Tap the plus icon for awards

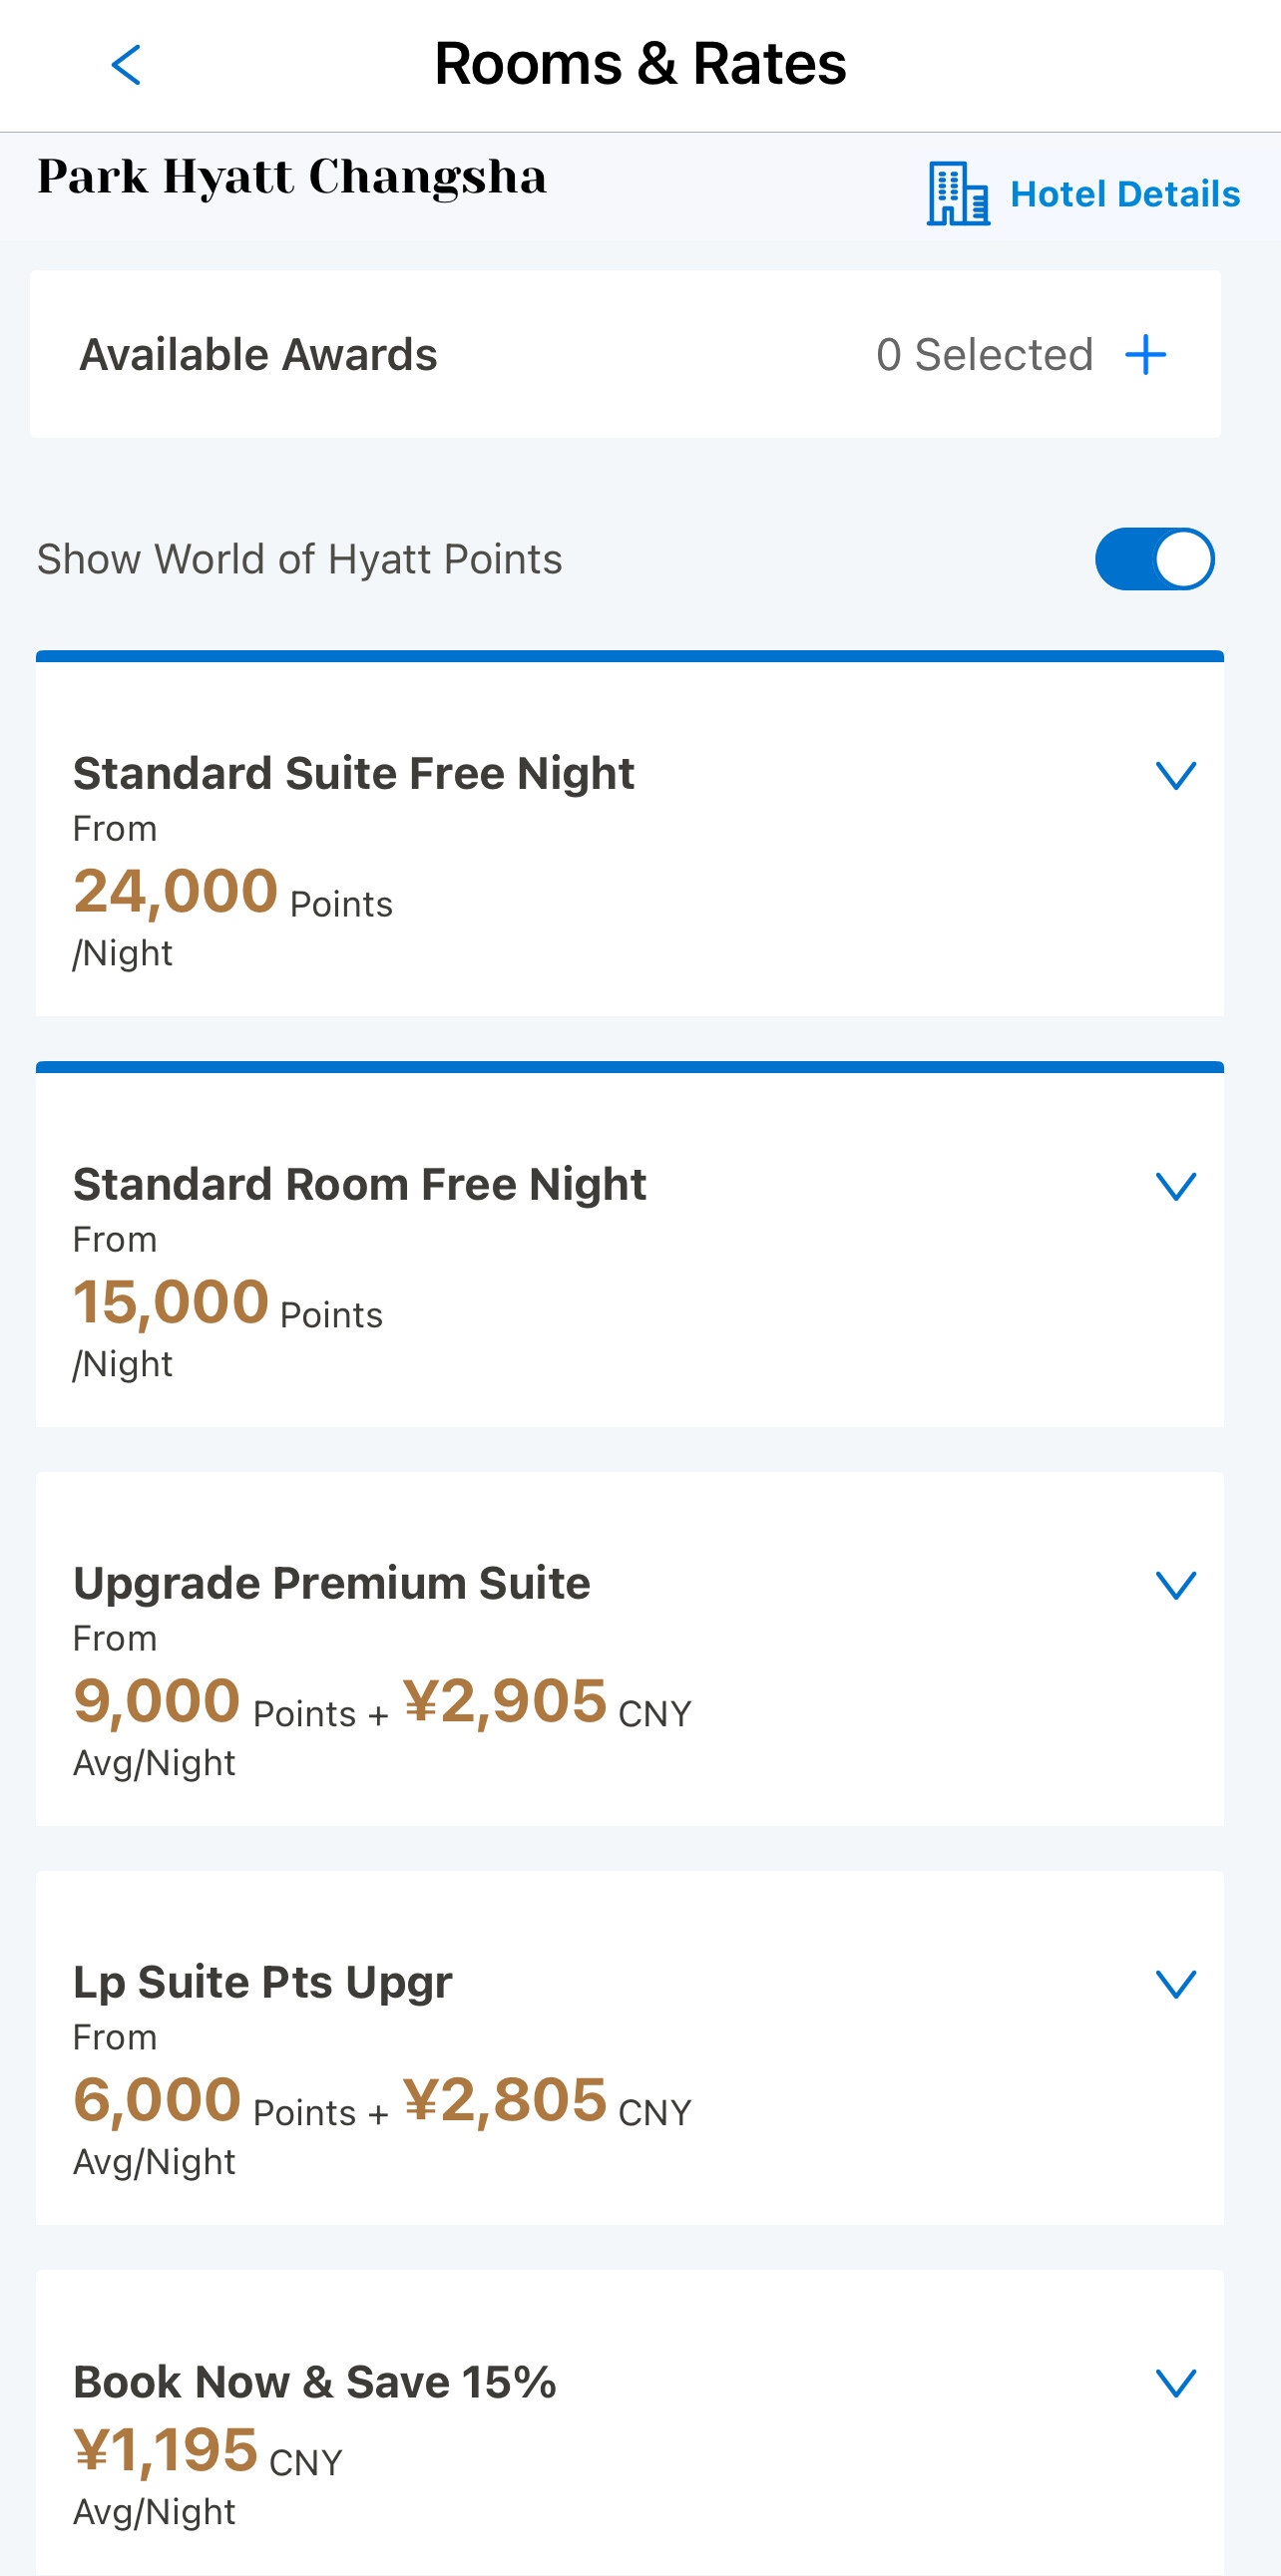pyautogui.click(x=1145, y=355)
